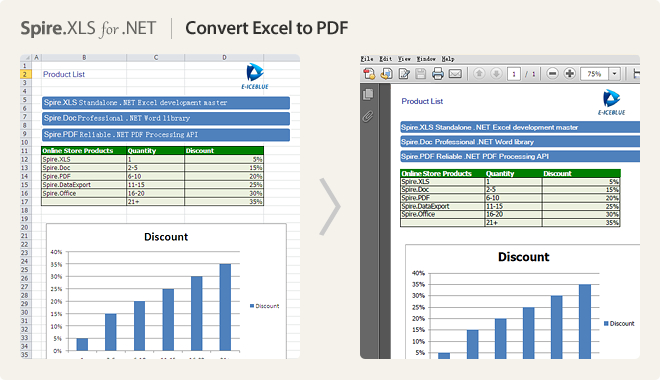Click 'Quantity' header cell in Excel
This screenshot has width=660, height=380.
click(155, 151)
